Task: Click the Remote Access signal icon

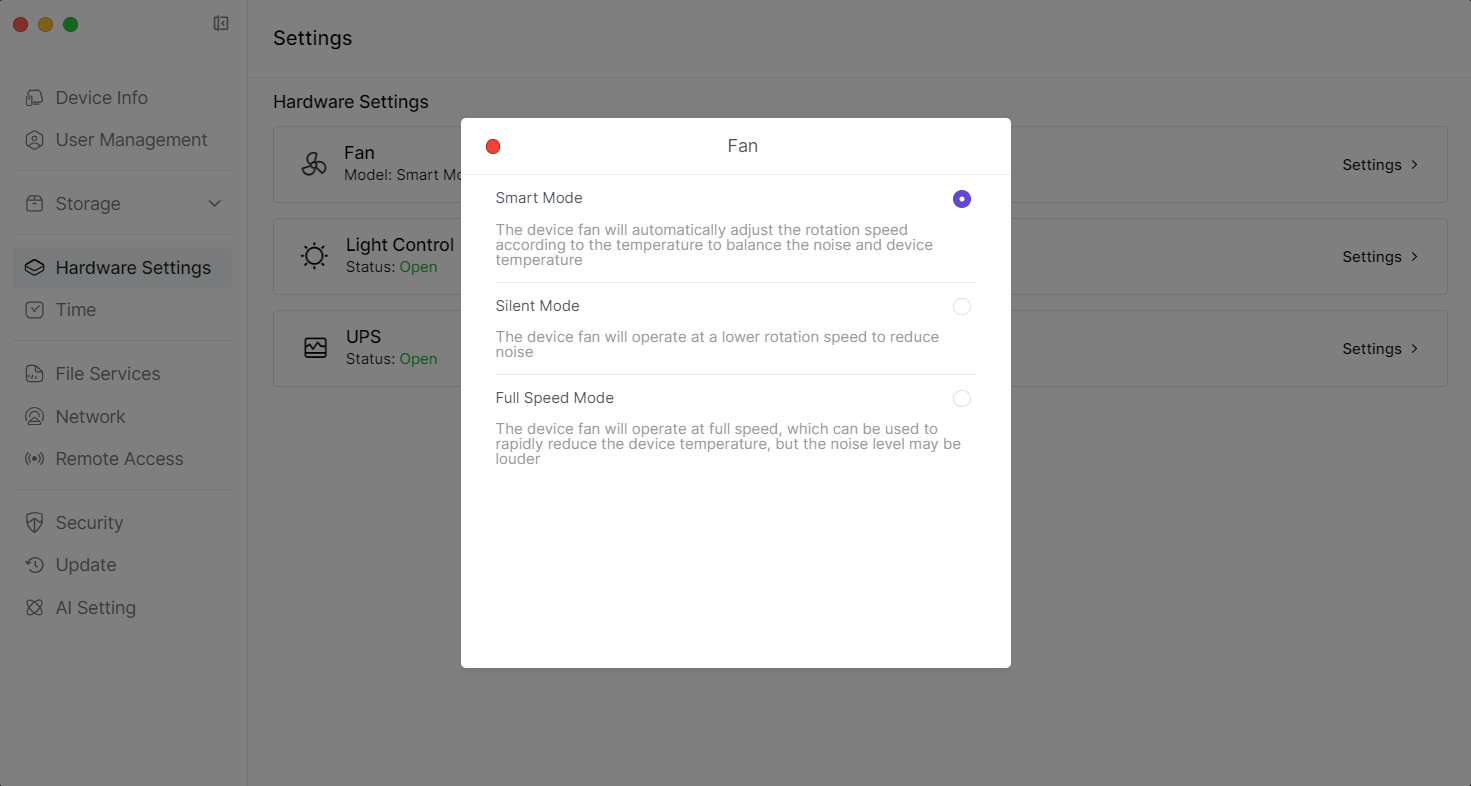Action: [35, 459]
